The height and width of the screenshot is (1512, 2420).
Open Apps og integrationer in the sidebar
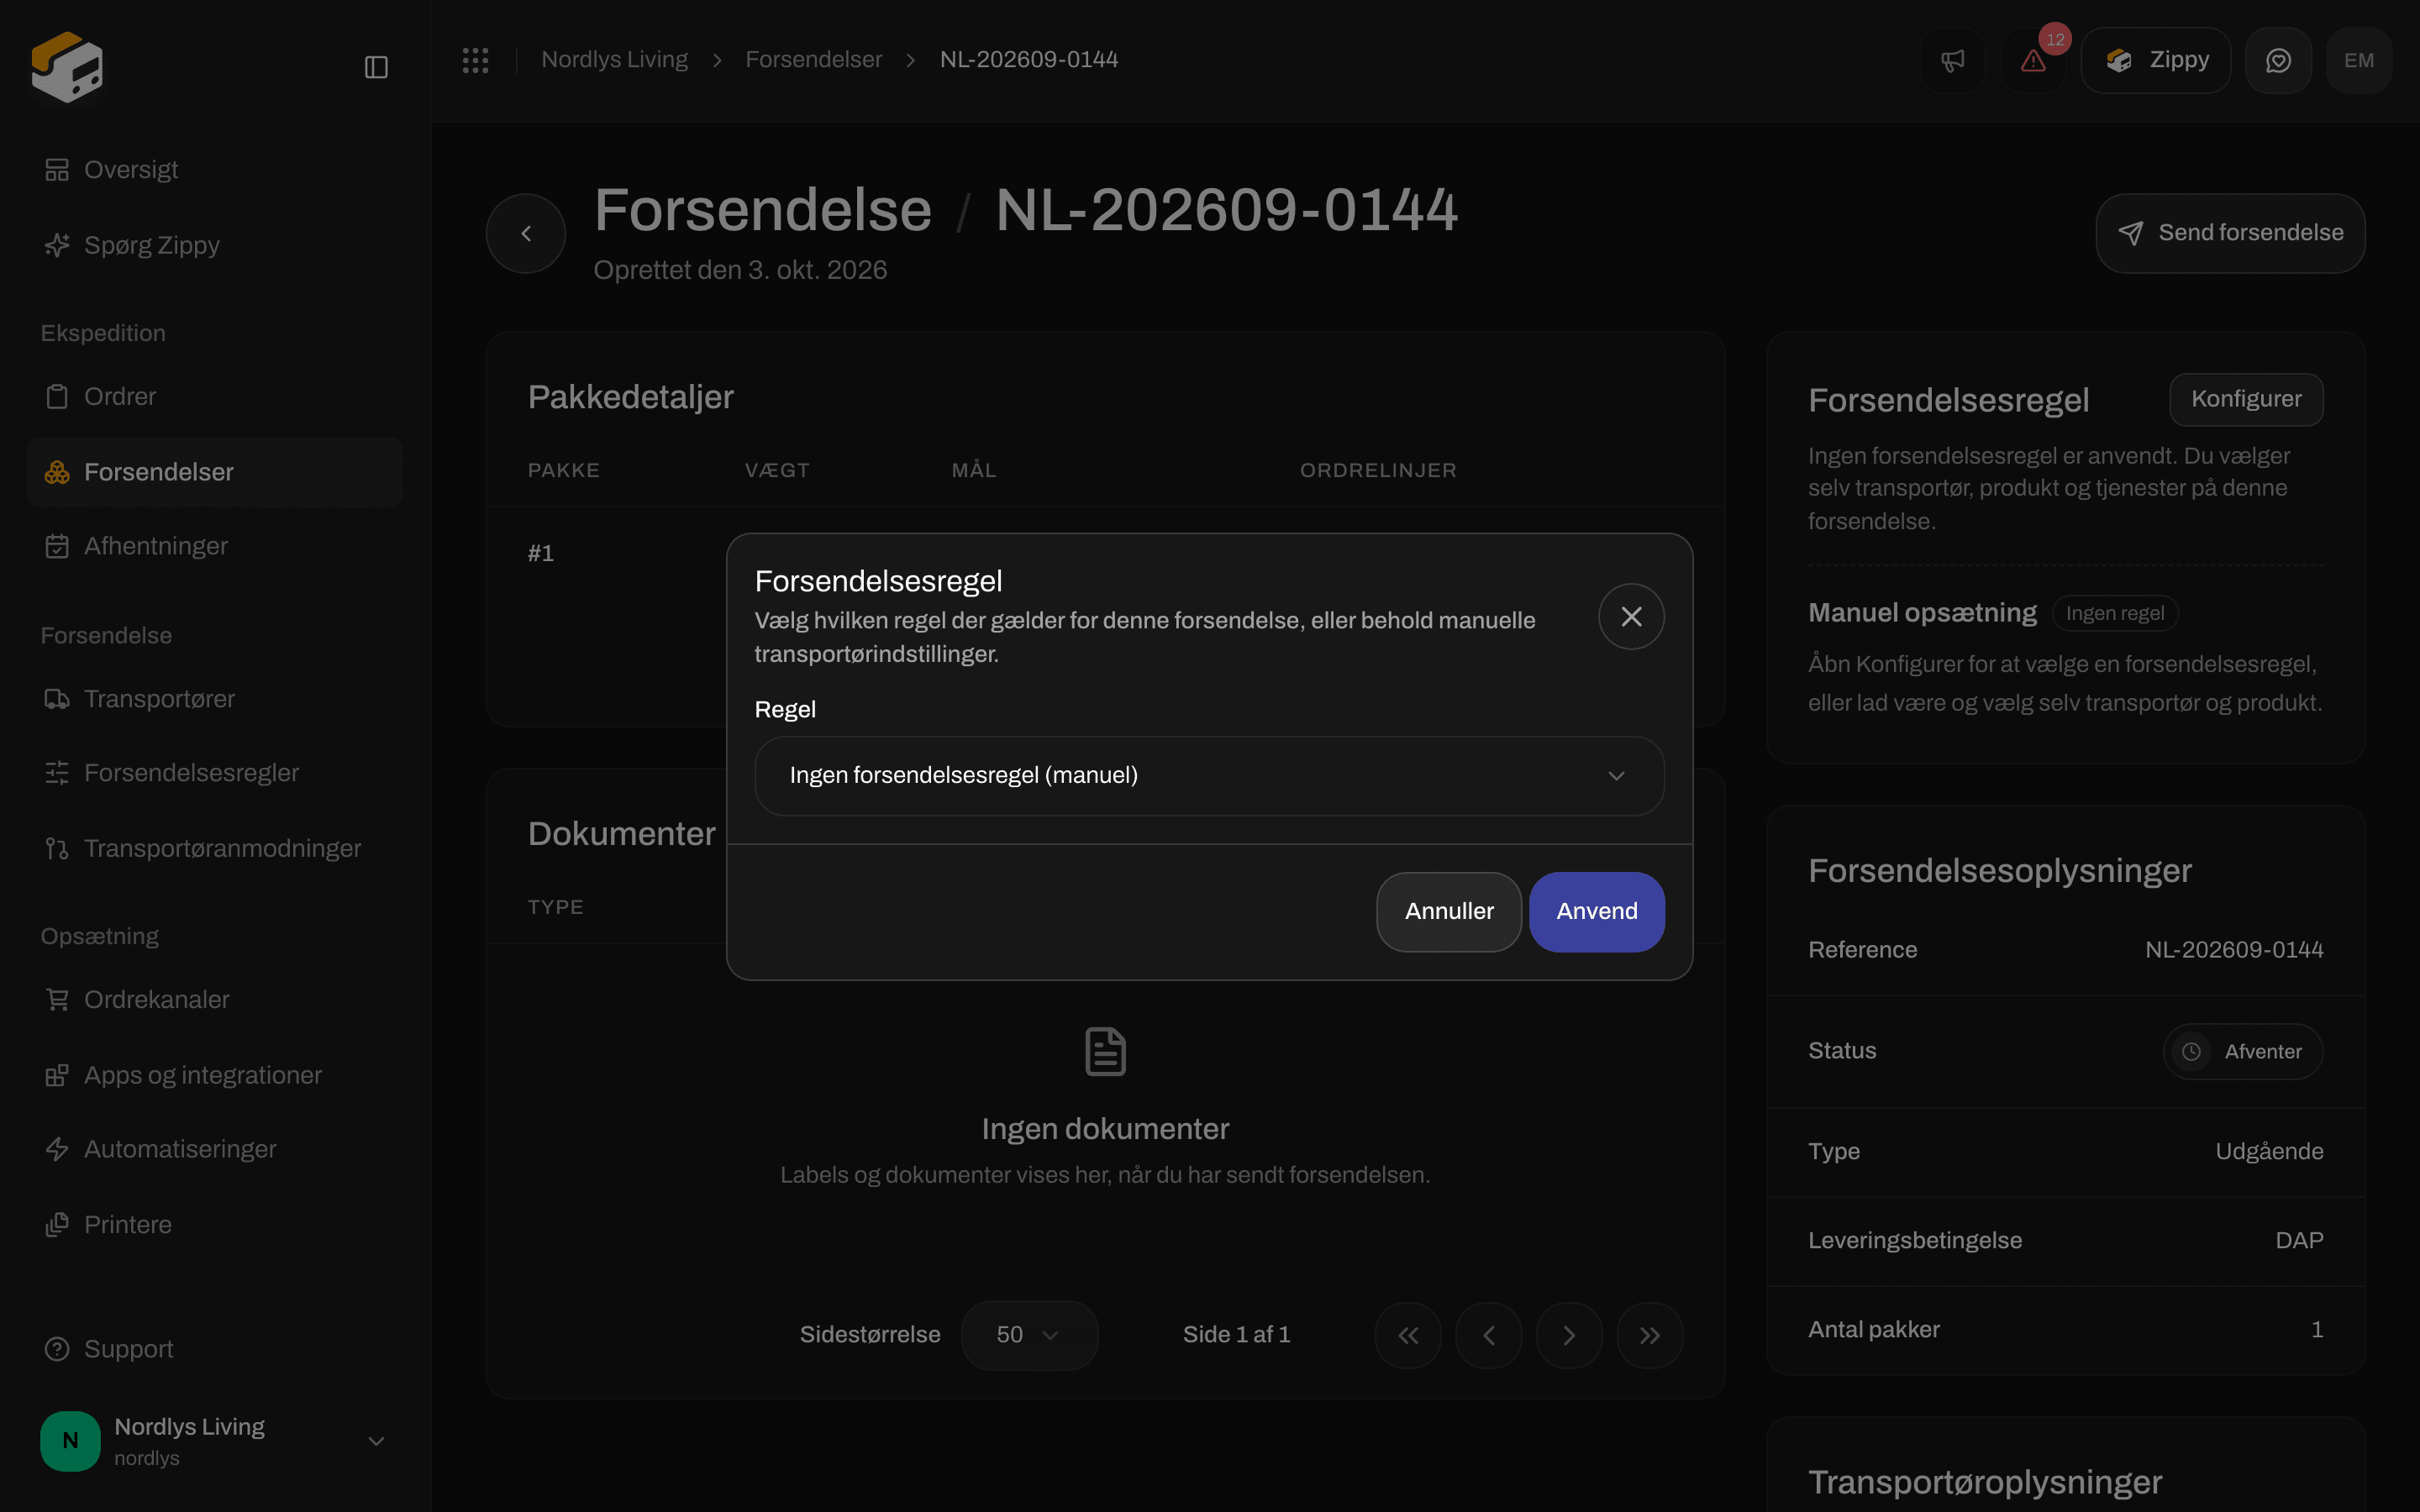(214, 1075)
